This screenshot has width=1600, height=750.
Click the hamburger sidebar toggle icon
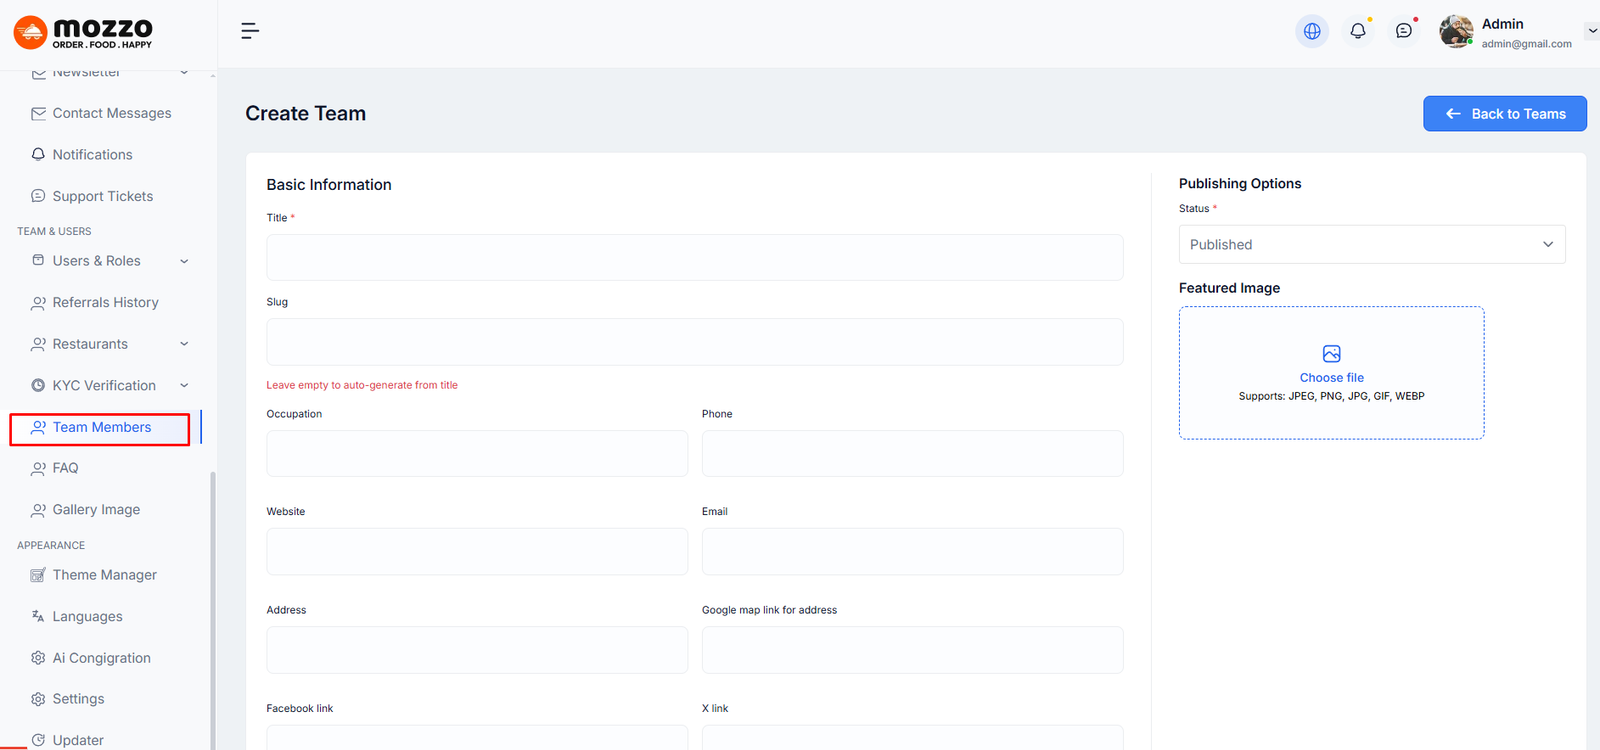[x=250, y=31]
